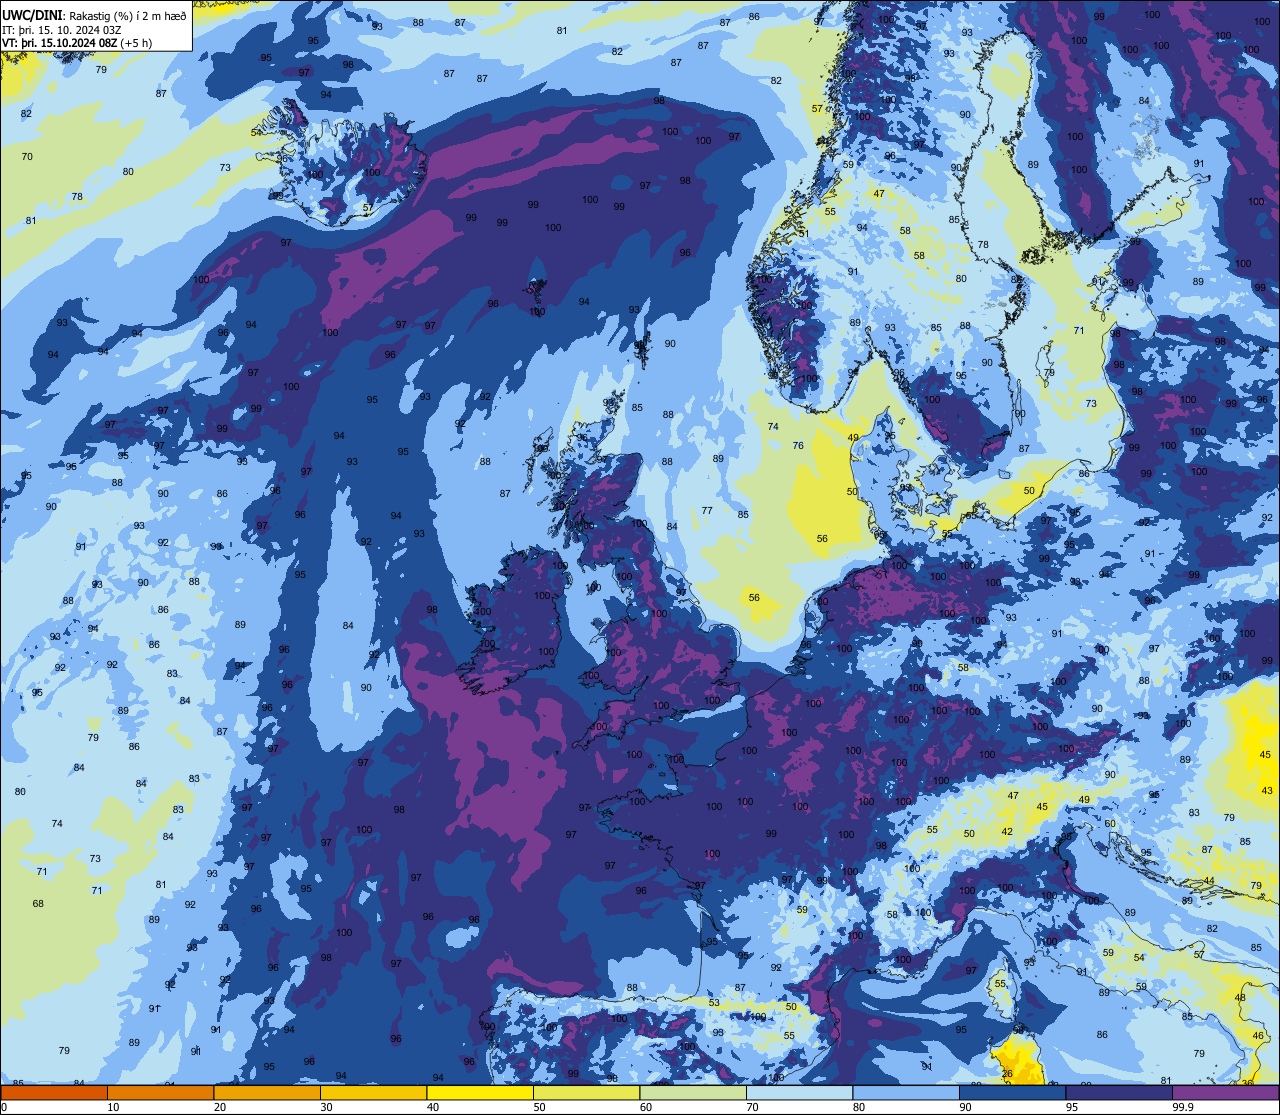Click the legend tick label '99.9'
This screenshot has width=1280, height=1115.
pyautogui.click(x=1184, y=1107)
